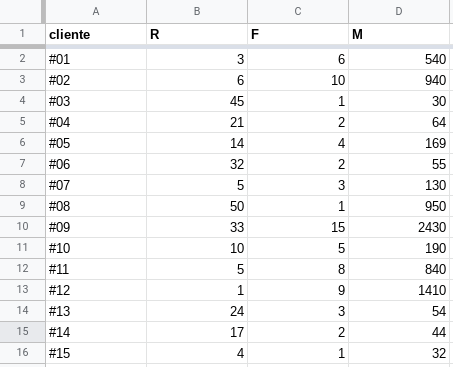Select the cell containing #15

(x=96, y=353)
